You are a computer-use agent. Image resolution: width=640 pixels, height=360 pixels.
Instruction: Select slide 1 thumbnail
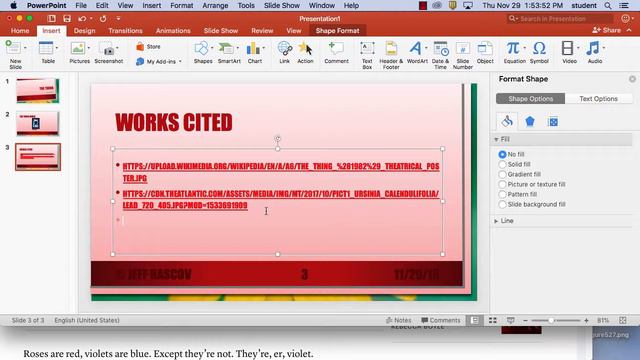coord(38,91)
